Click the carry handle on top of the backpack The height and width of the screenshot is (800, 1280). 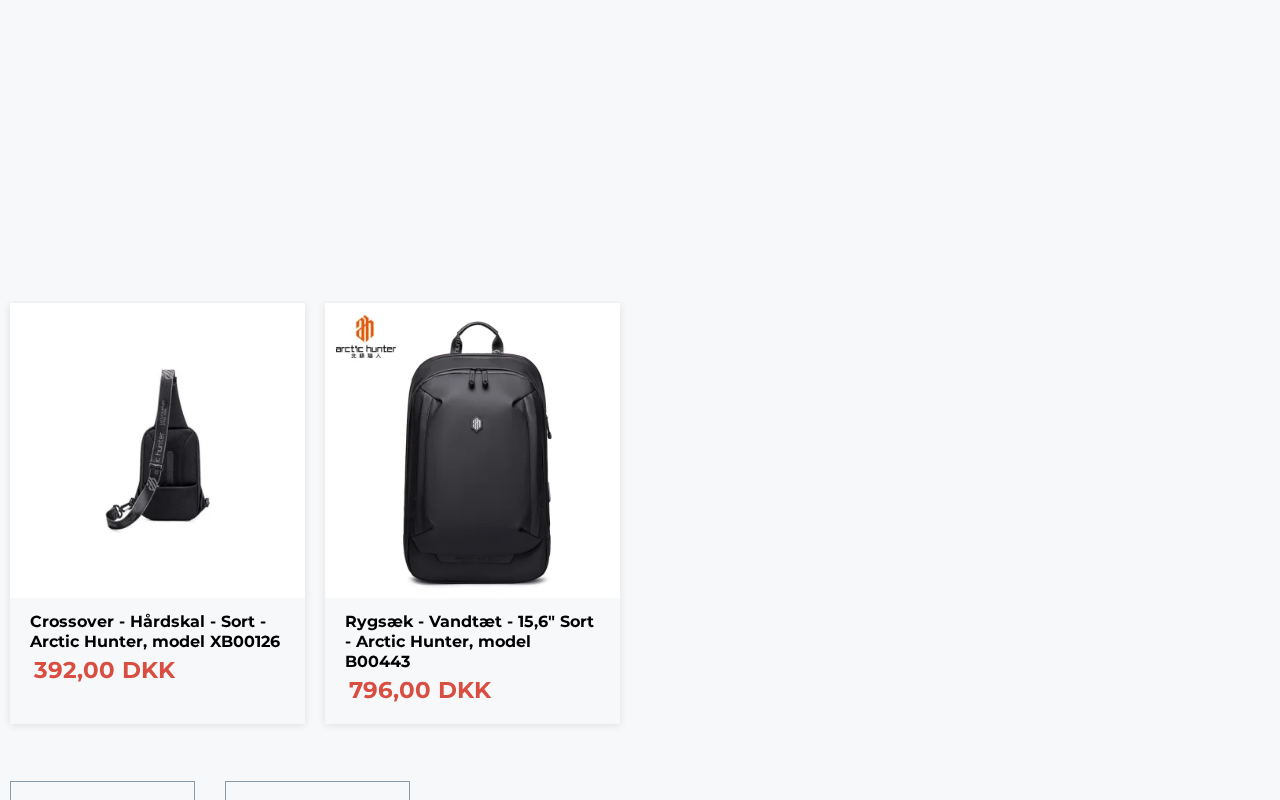point(478,334)
